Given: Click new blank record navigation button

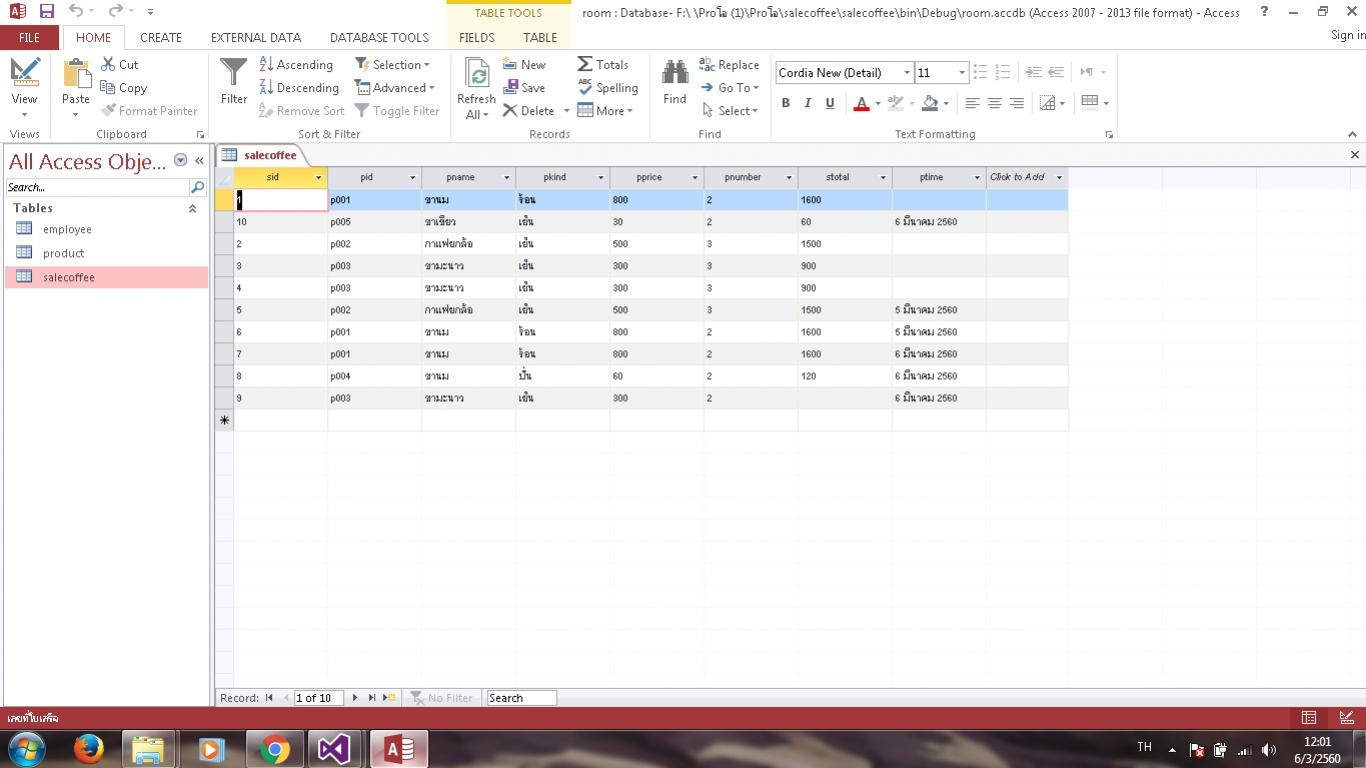Looking at the screenshot, I should (390, 698).
